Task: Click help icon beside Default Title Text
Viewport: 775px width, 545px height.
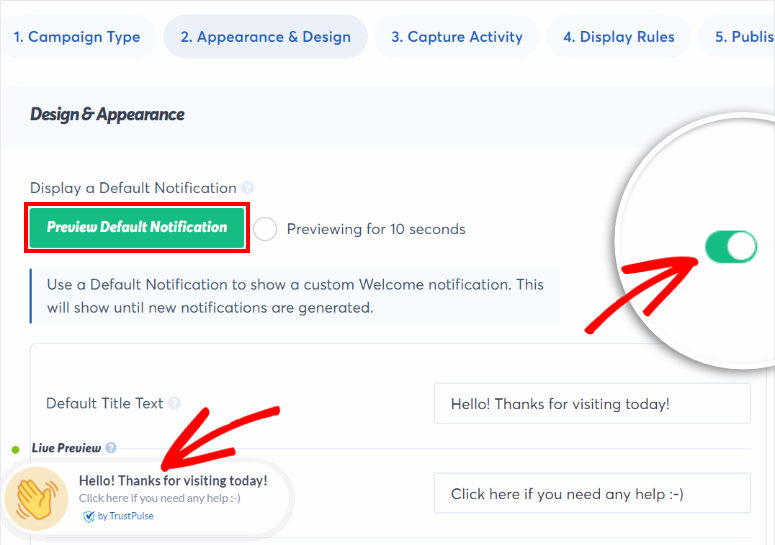Action: 174,403
